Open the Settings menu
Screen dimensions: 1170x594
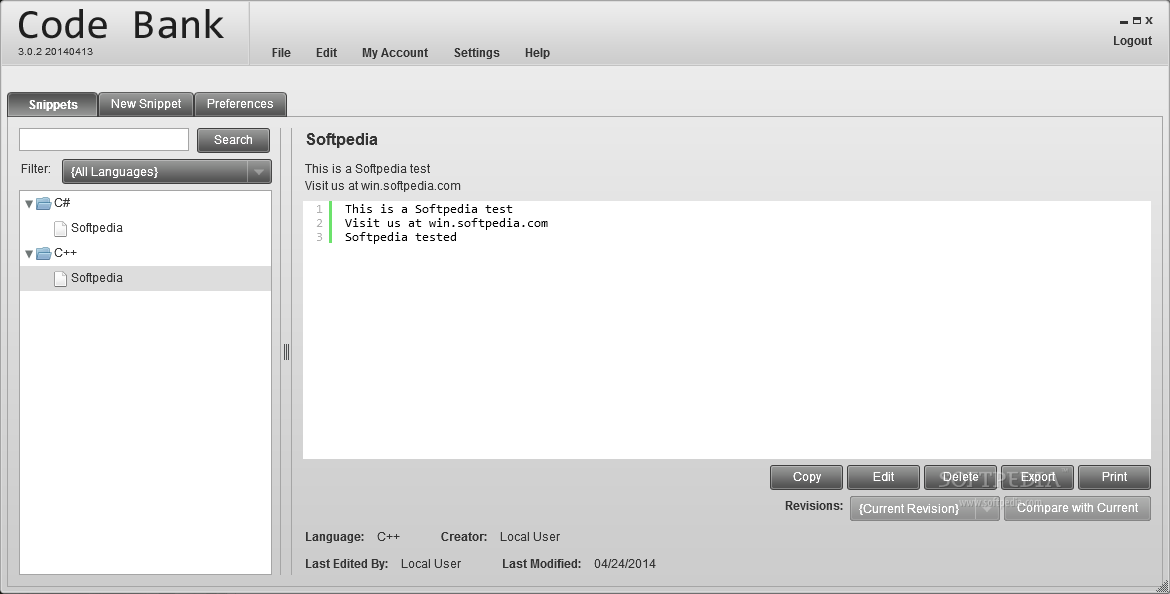pos(477,53)
